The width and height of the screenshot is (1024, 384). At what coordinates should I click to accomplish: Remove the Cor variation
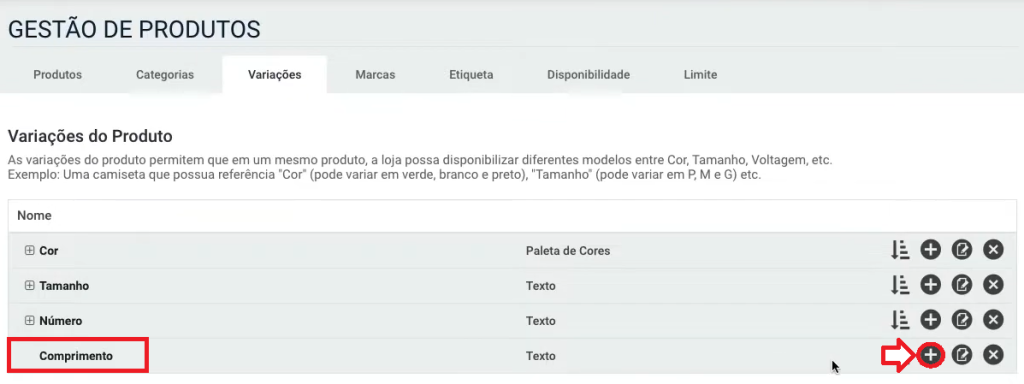(993, 249)
